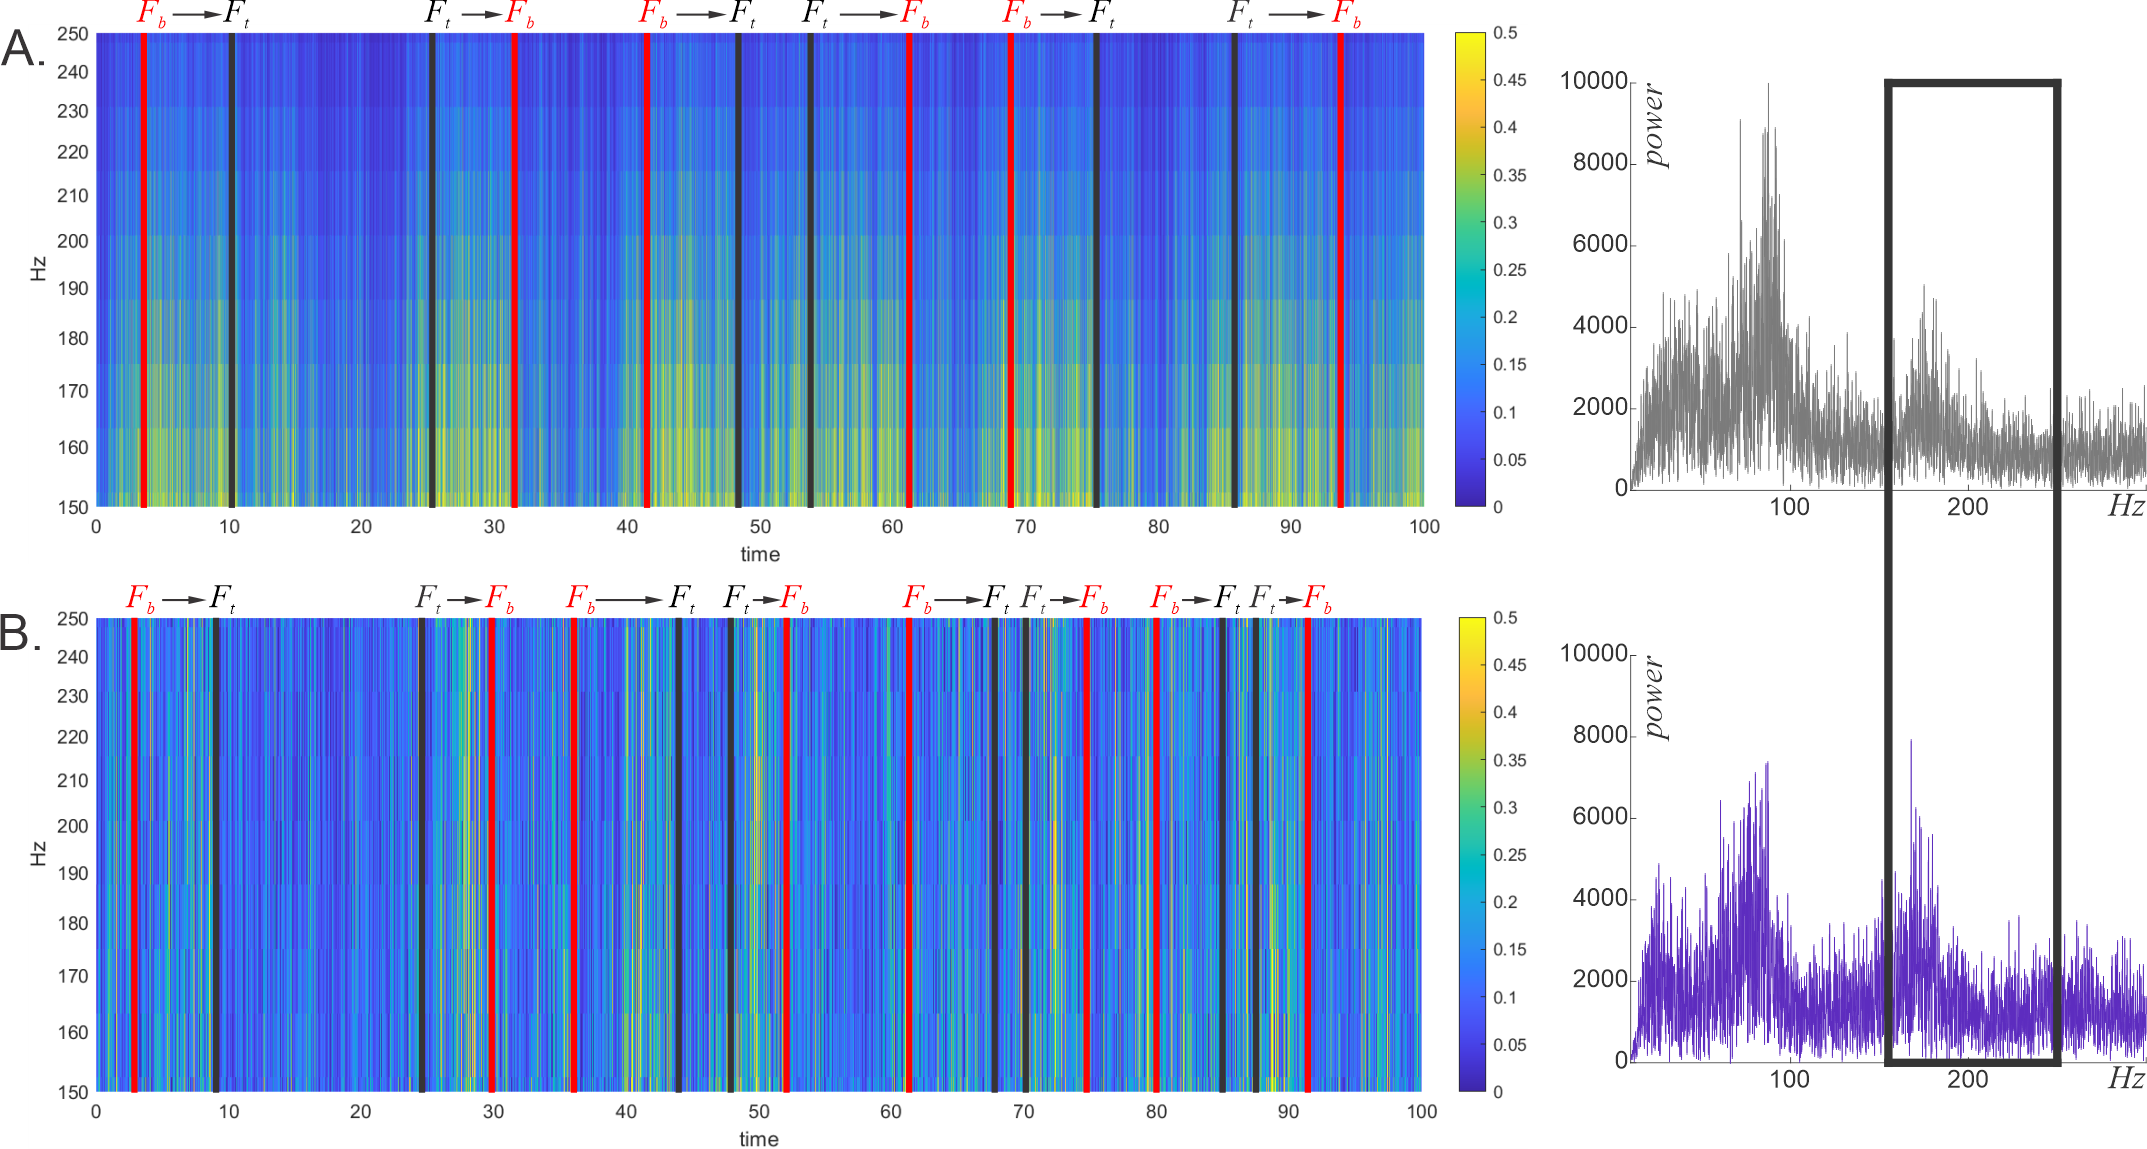Click the tallest peak of the gray spectrum

[1767, 88]
